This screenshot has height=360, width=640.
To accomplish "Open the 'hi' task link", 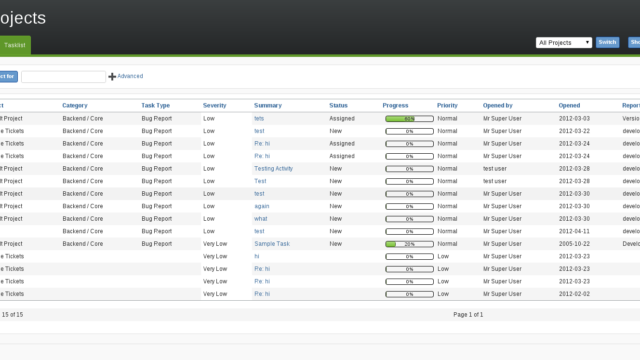I will tap(257, 256).
